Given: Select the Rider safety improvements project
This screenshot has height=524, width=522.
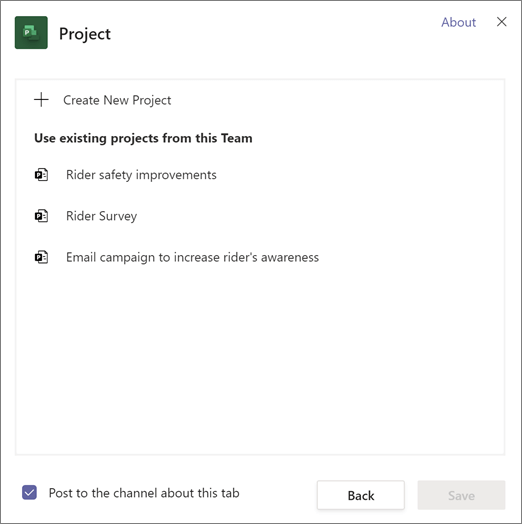Looking at the screenshot, I should (x=141, y=175).
